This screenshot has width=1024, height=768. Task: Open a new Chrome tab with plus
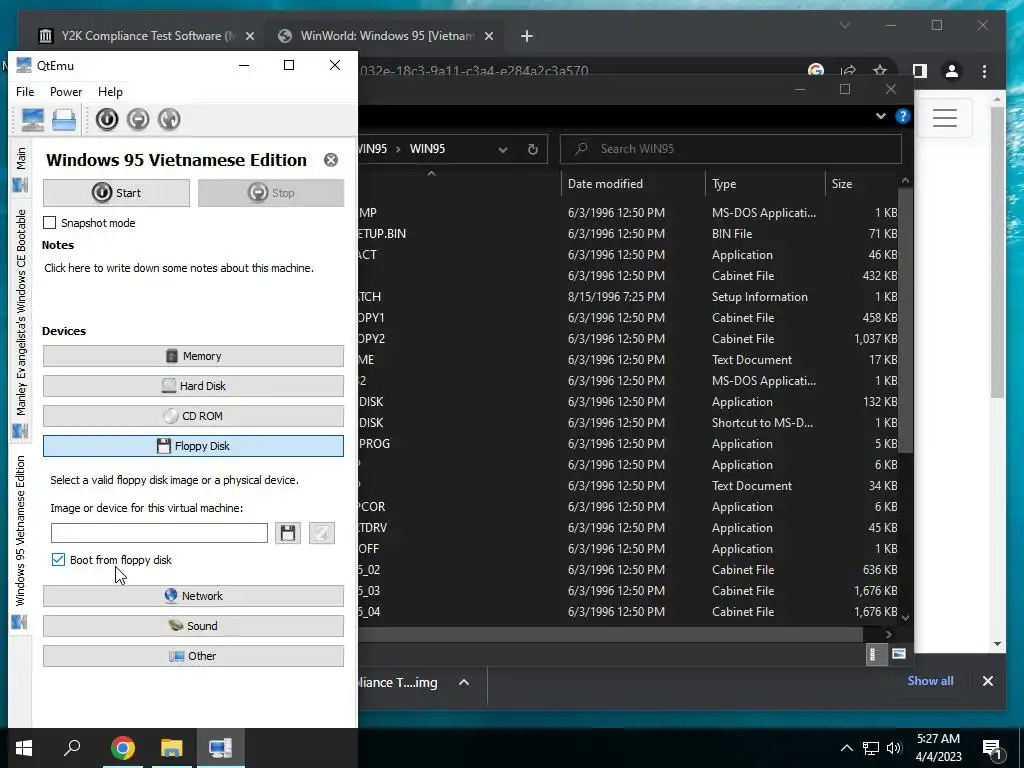click(x=527, y=36)
